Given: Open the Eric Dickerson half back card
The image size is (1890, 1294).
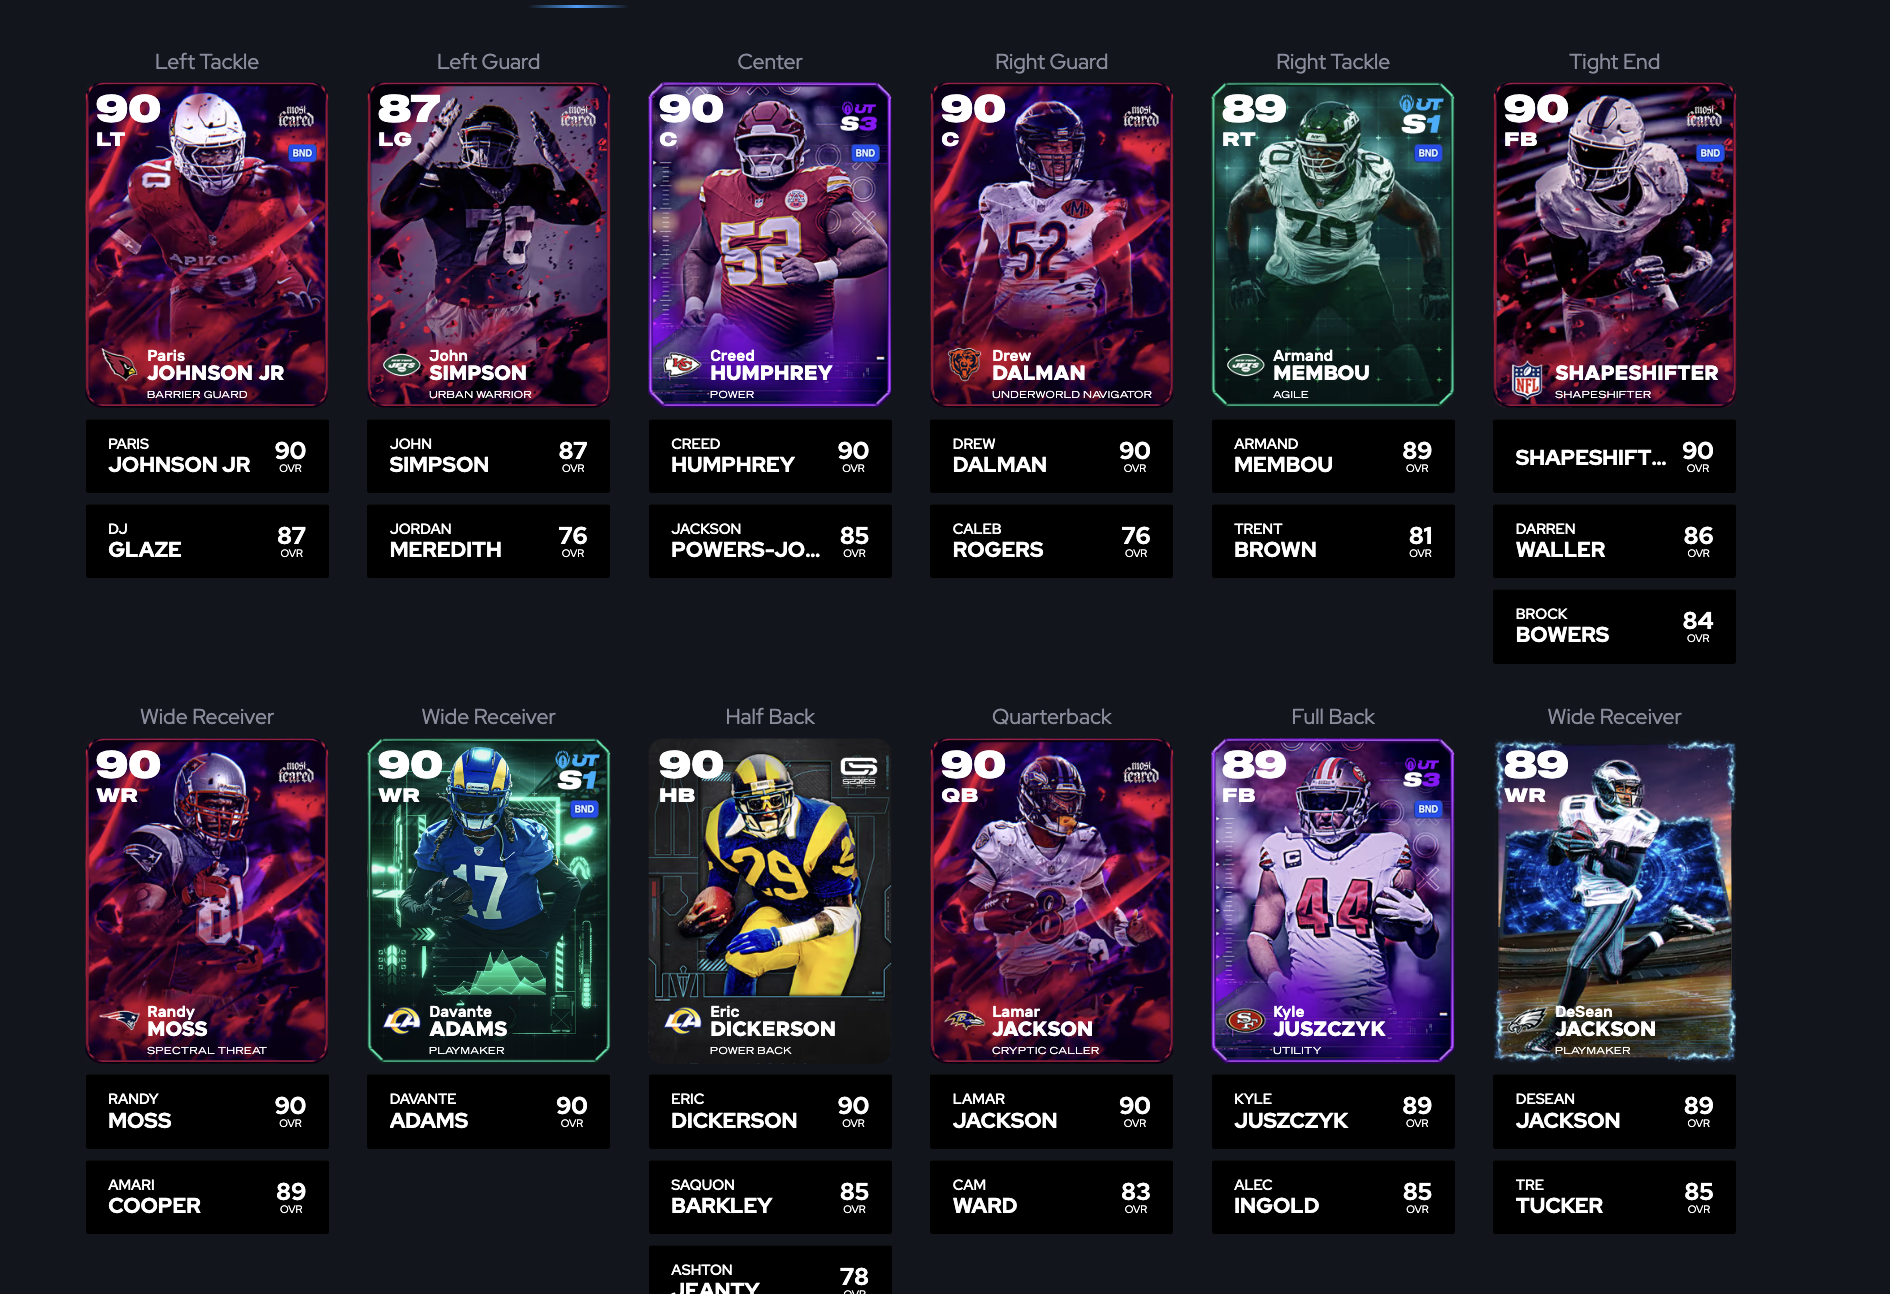Looking at the screenshot, I should [770, 900].
